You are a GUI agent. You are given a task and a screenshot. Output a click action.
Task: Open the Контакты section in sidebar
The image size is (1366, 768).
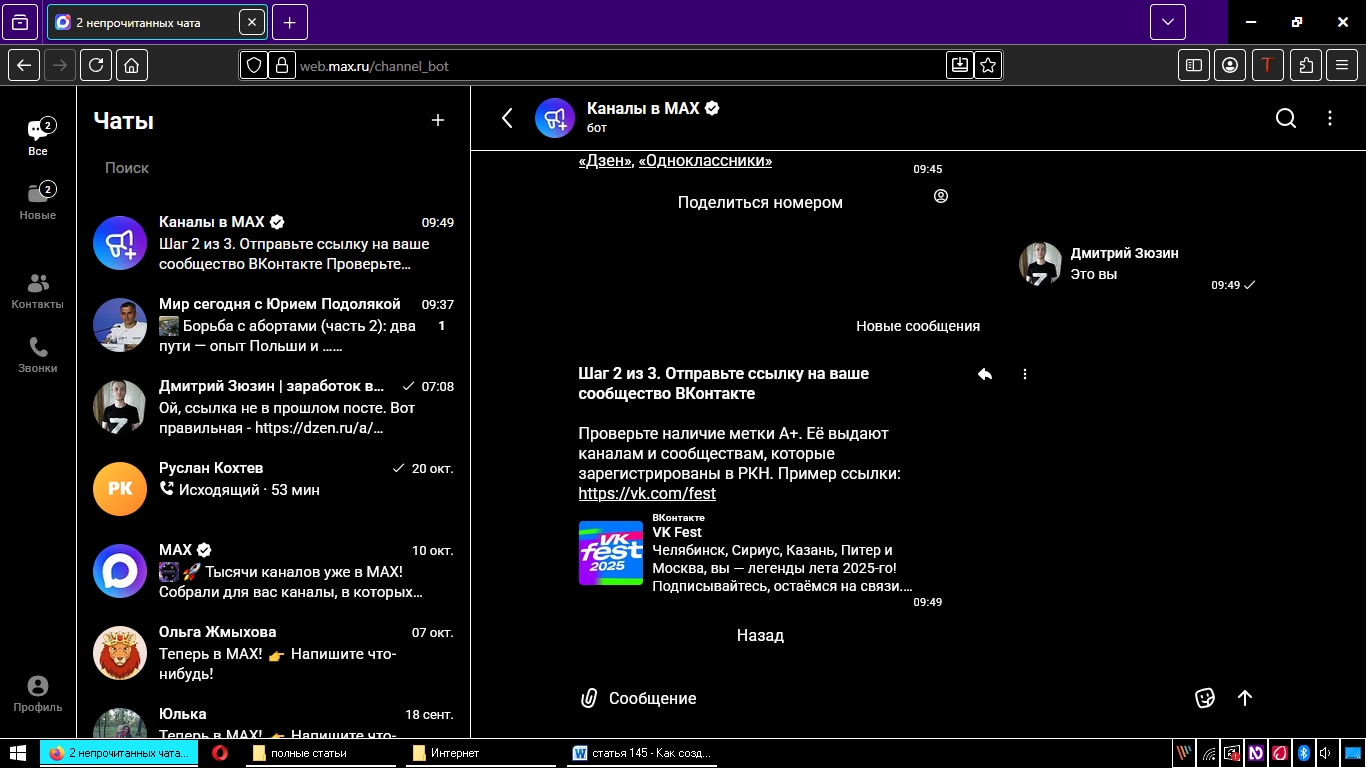(x=38, y=291)
